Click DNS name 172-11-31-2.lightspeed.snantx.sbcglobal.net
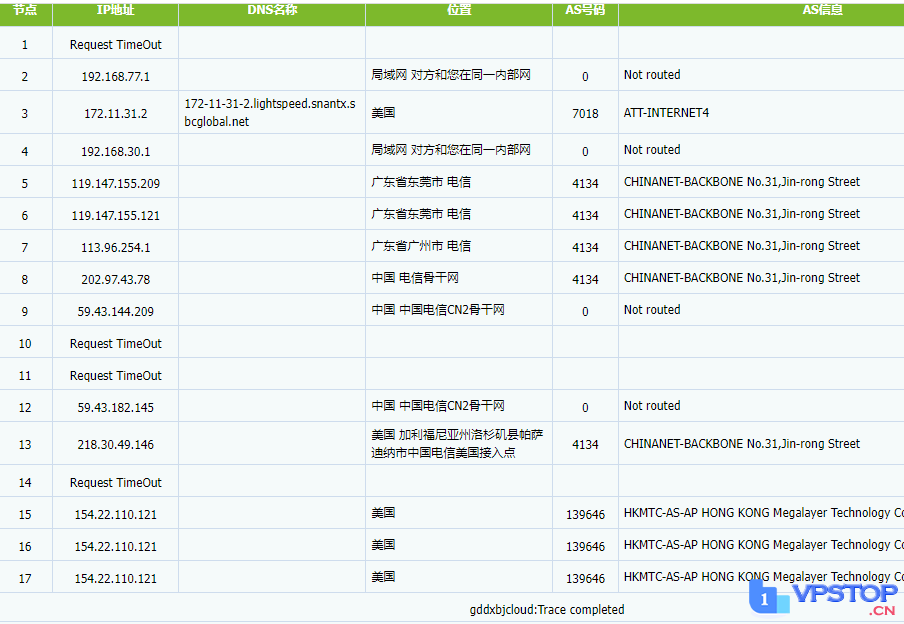 [x=270, y=112]
